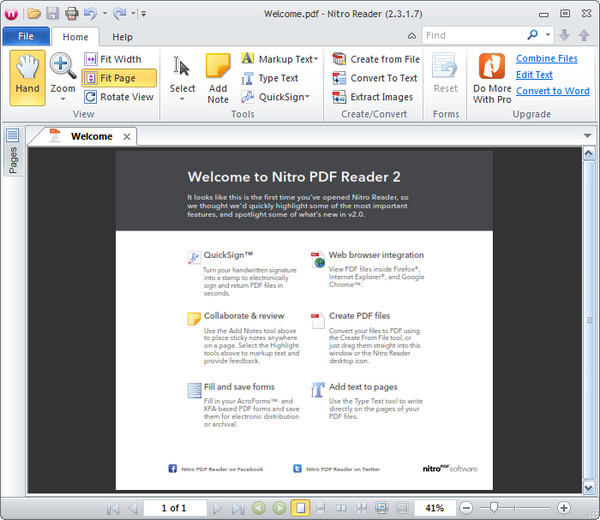Toggle single page layout in status bar
Viewport: 600px width, 520px height.
click(301, 508)
